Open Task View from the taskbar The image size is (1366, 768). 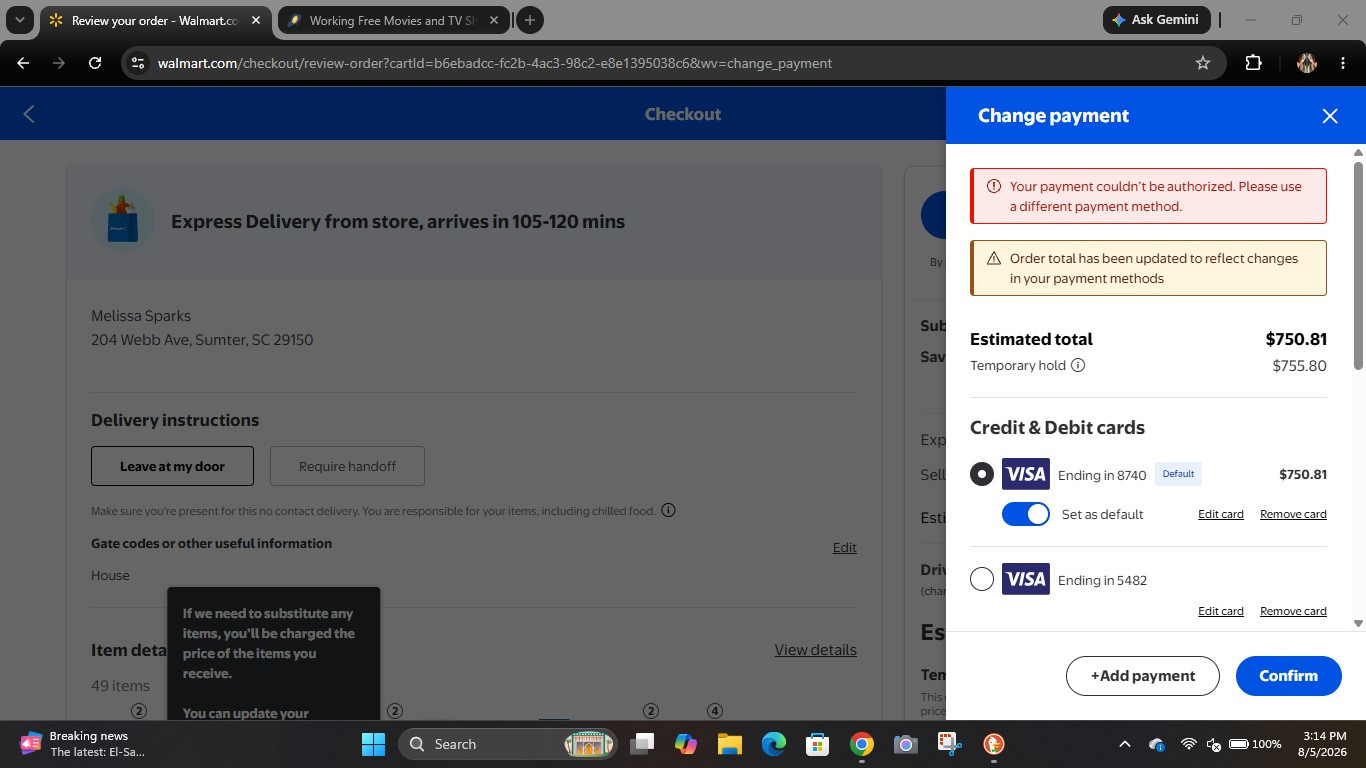pyautogui.click(x=642, y=744)
